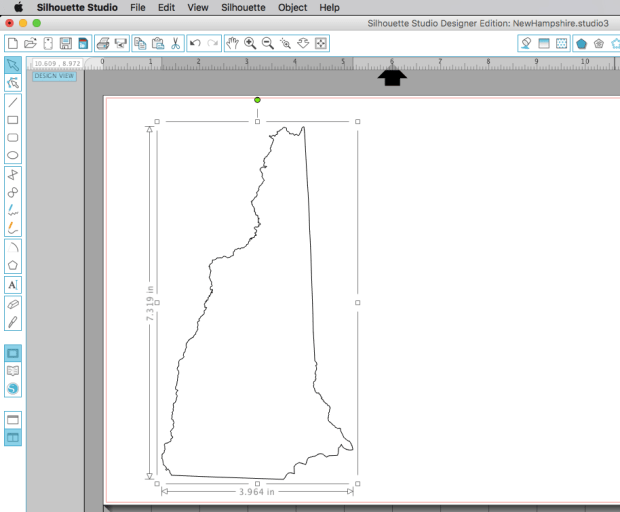This screenshot has height=512, width=620.
Task: Select the Eraser tool
Action: (13, 304)
